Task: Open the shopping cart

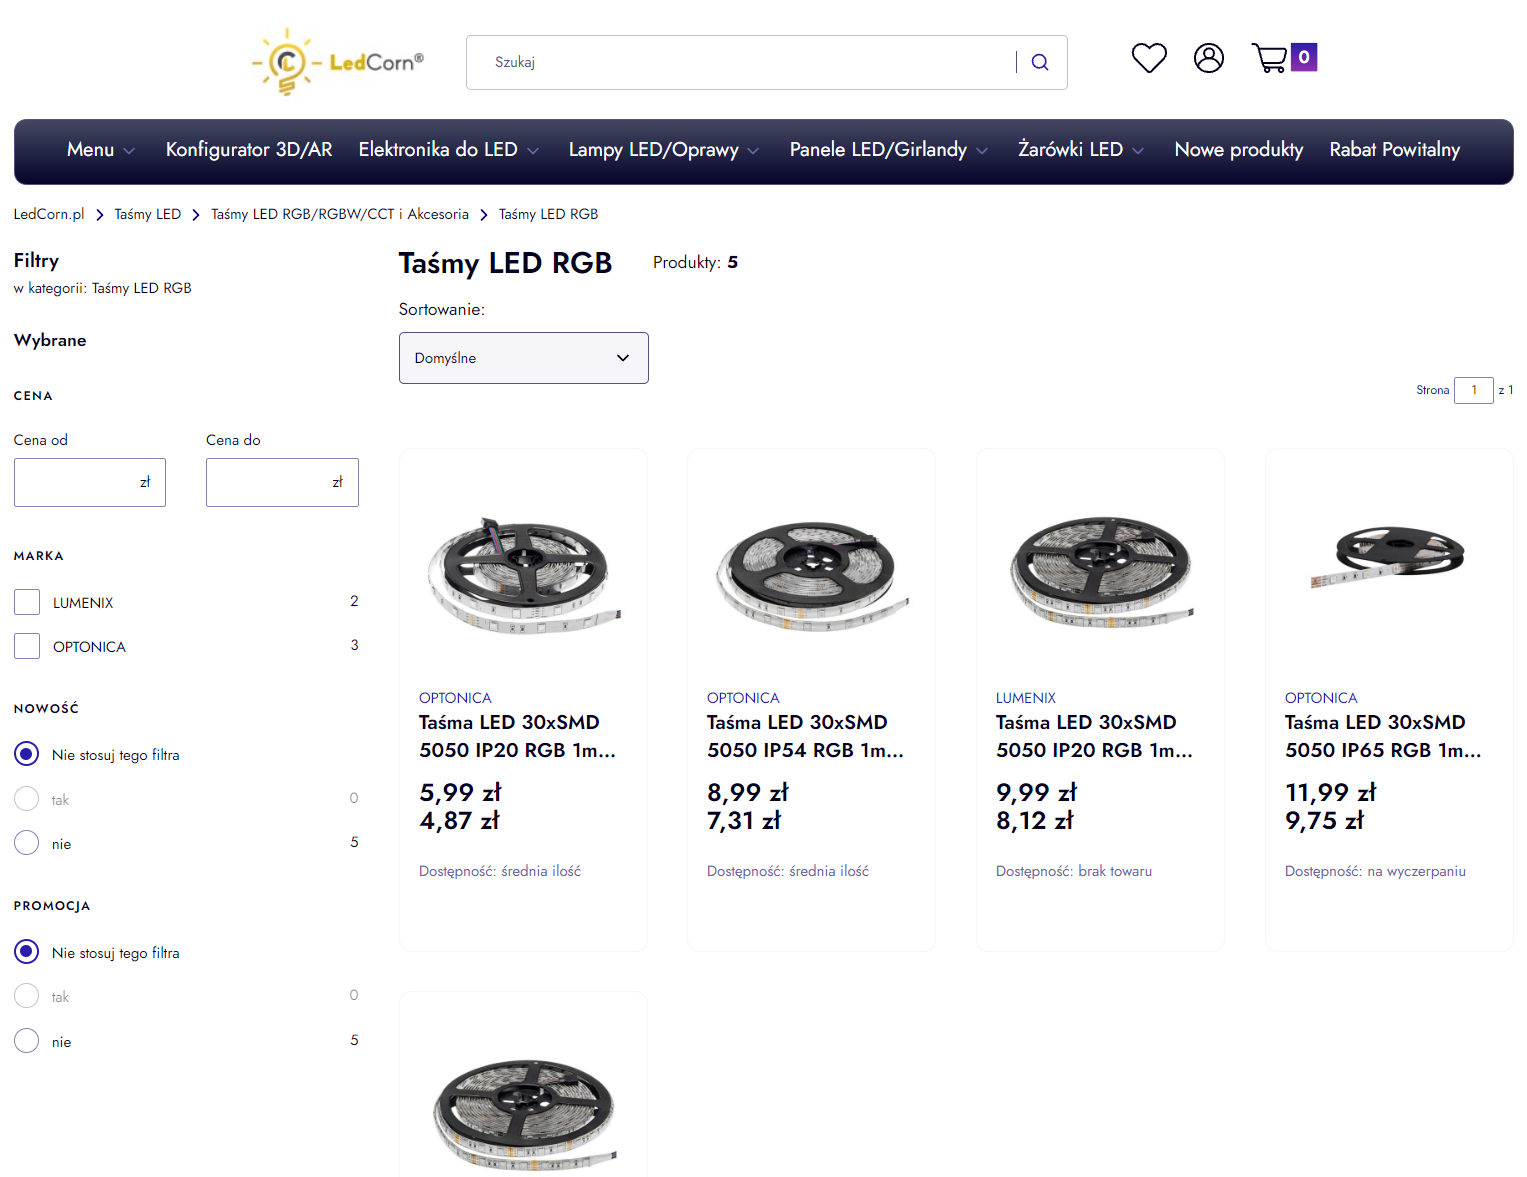Action: click(1270, 57)
